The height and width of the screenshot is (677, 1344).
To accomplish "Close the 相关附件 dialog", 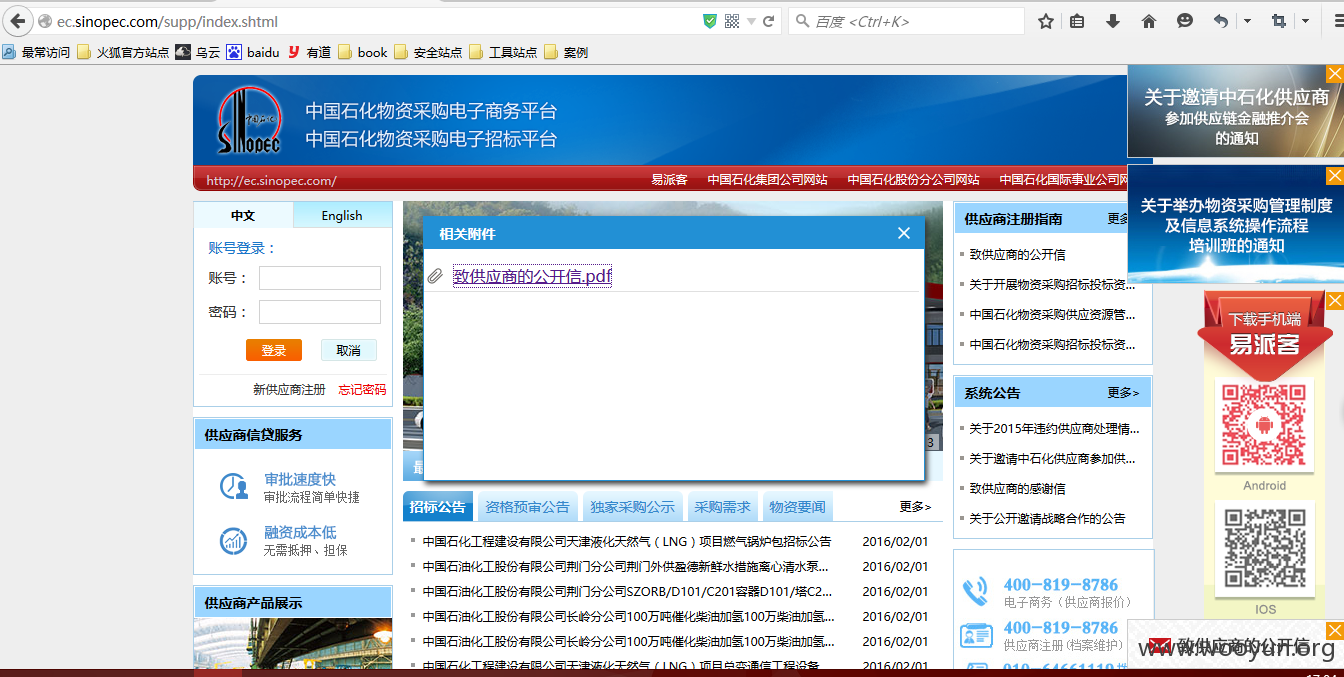I will [x=904, y=233].
